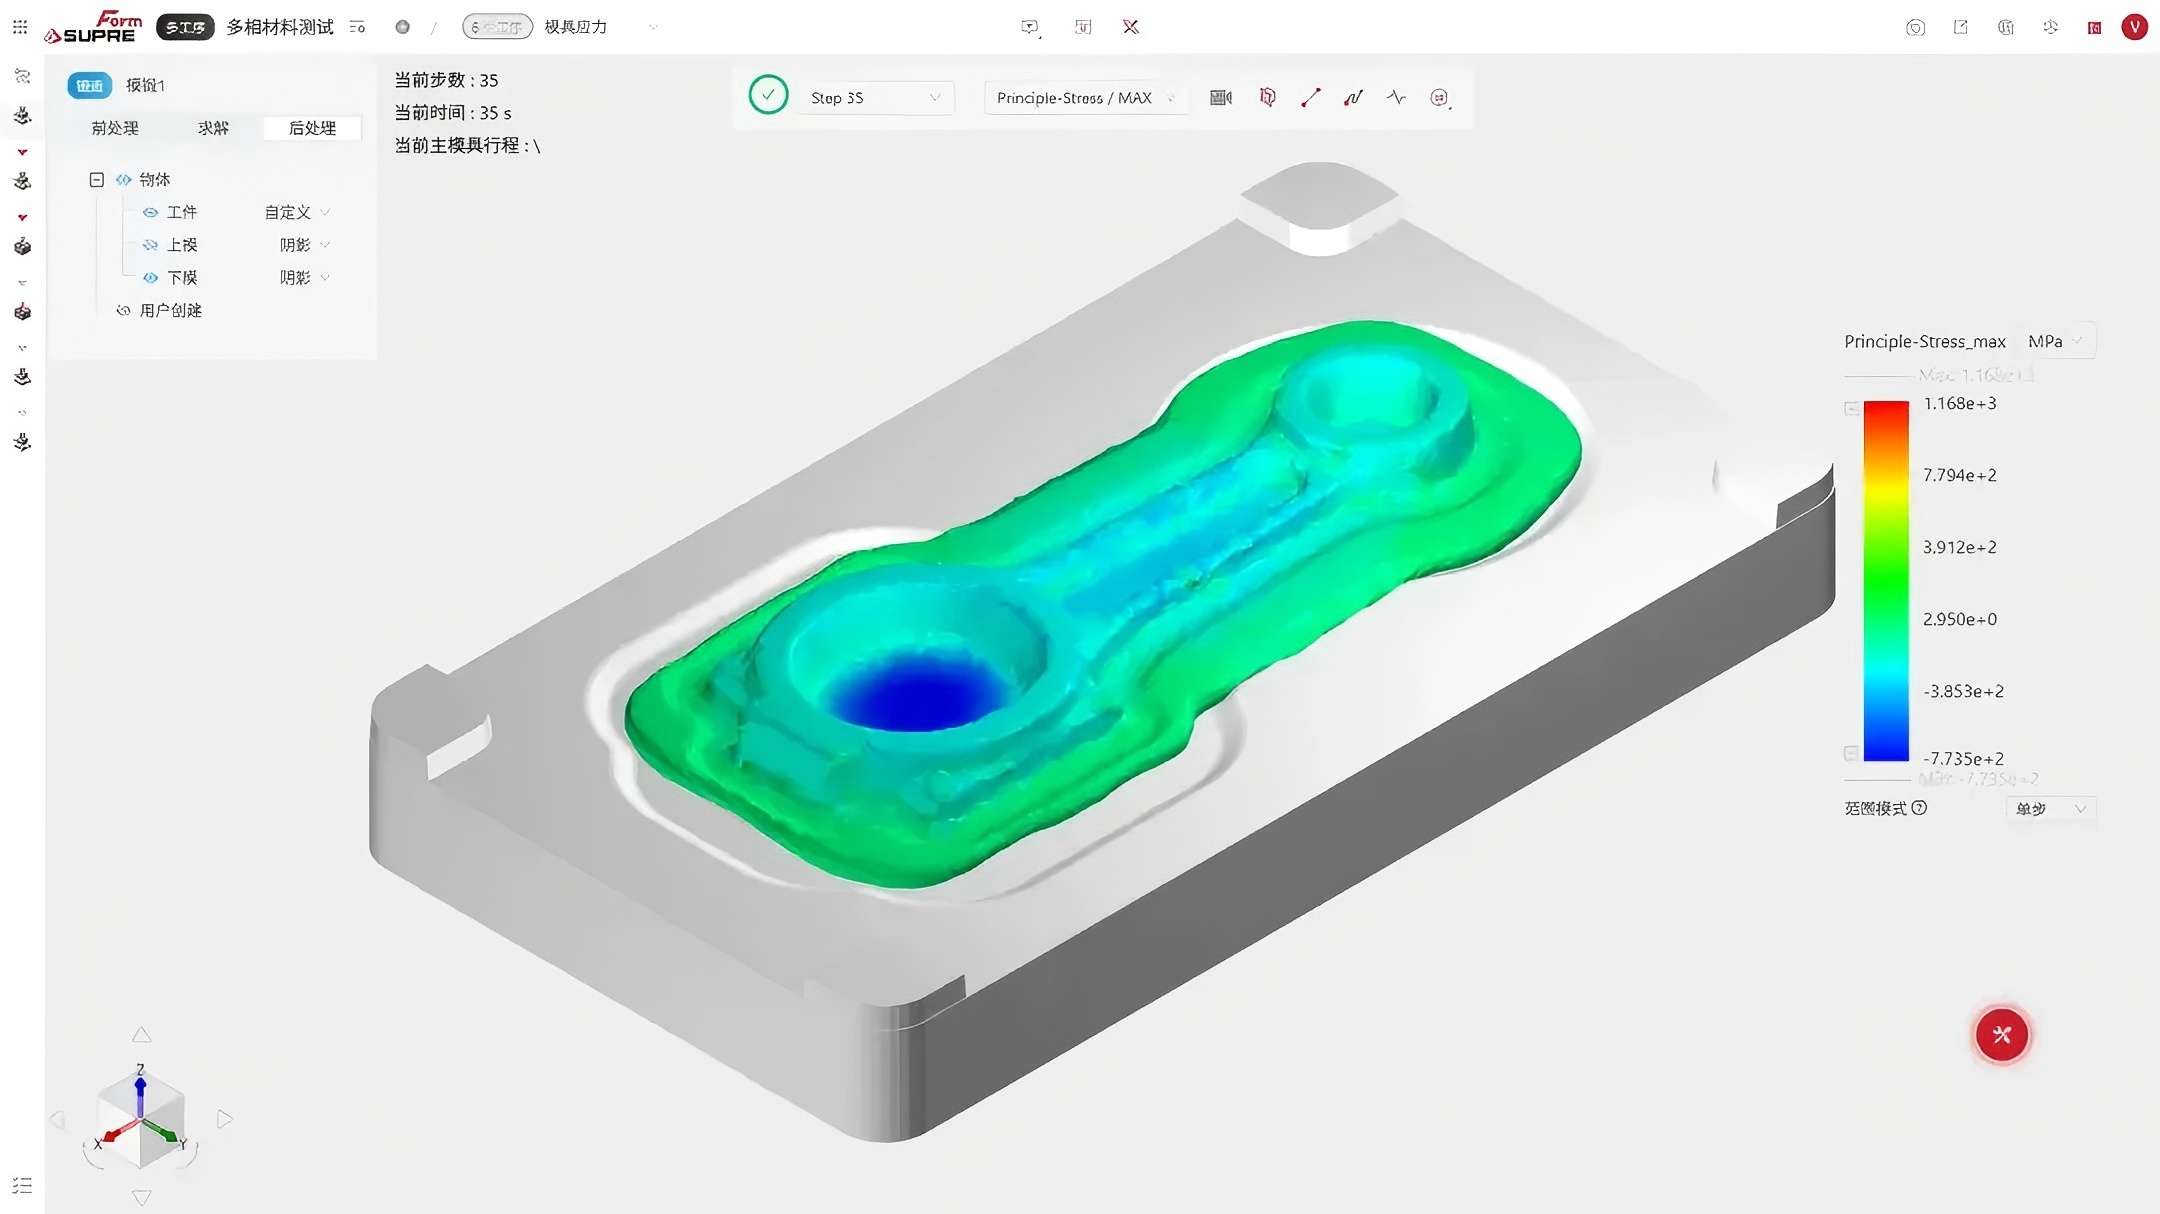
Task: Switch to the 求解 tab
Action: point(213,128)
